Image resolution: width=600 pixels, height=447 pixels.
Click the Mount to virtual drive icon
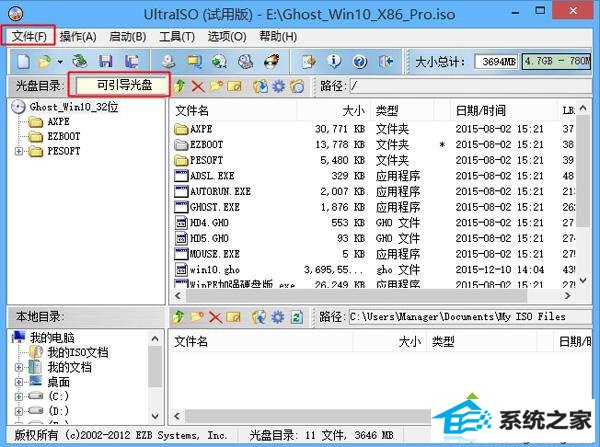click(x=245, y=61)
